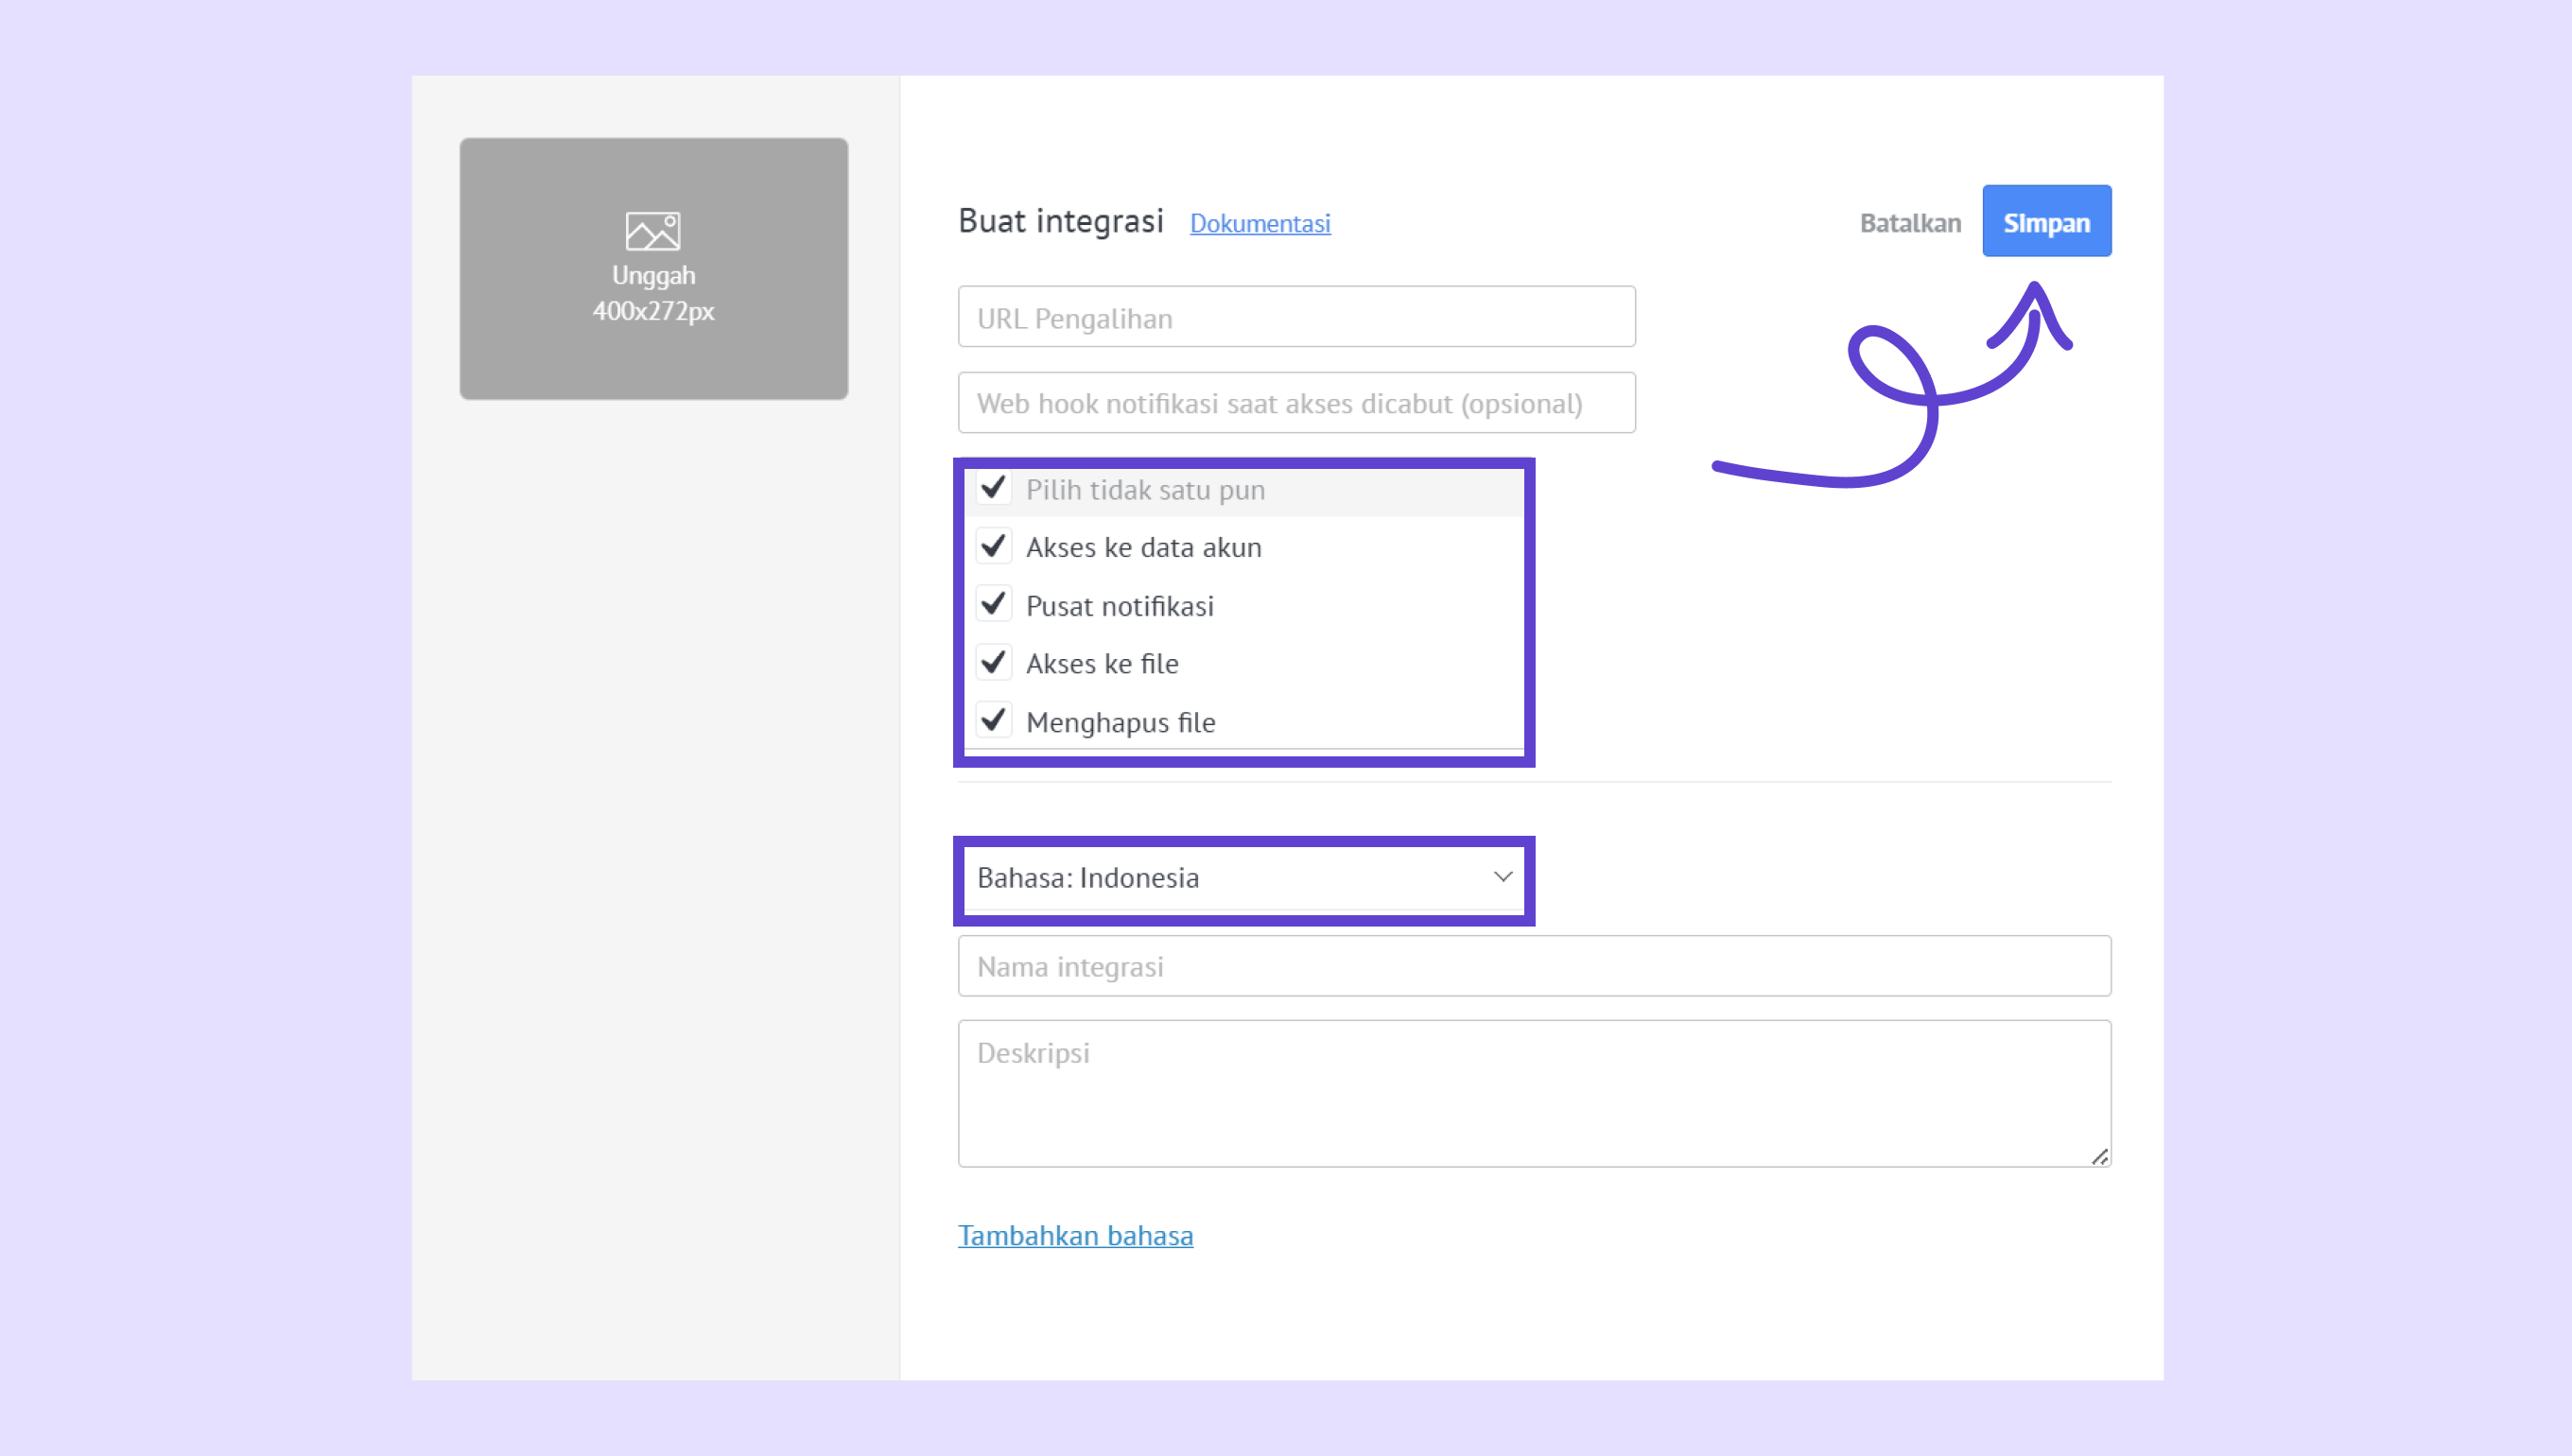Uncheck the Menghapus file checkbox
This screenshot has width=2572, height=1456.
[x=993, y=720]
